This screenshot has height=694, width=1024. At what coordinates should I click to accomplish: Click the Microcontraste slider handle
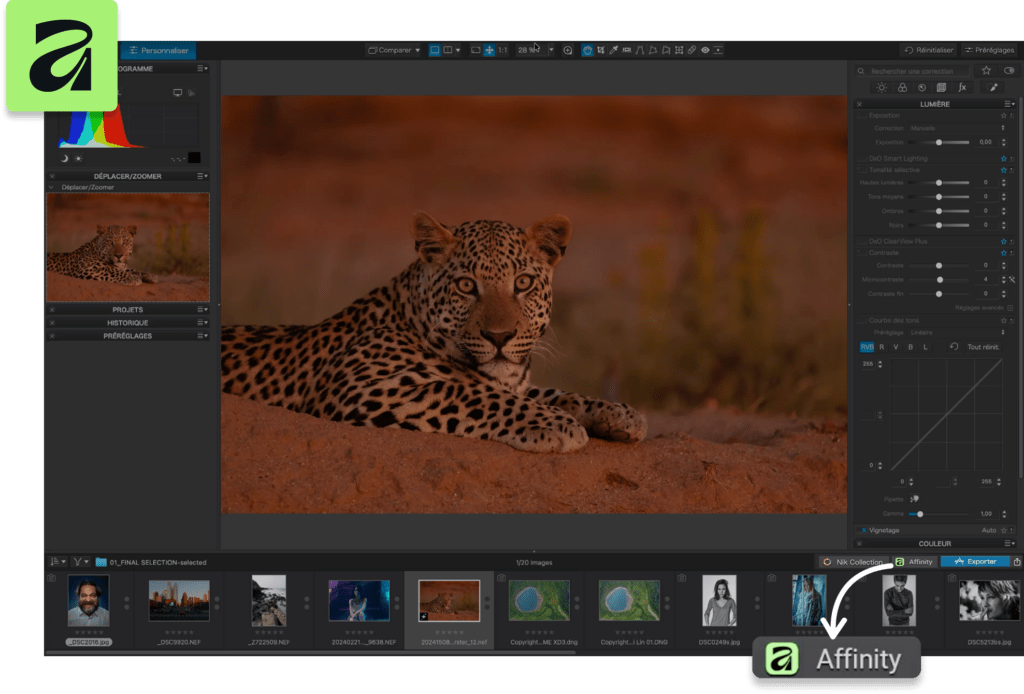pyautogui.click(x=940, y=279)
